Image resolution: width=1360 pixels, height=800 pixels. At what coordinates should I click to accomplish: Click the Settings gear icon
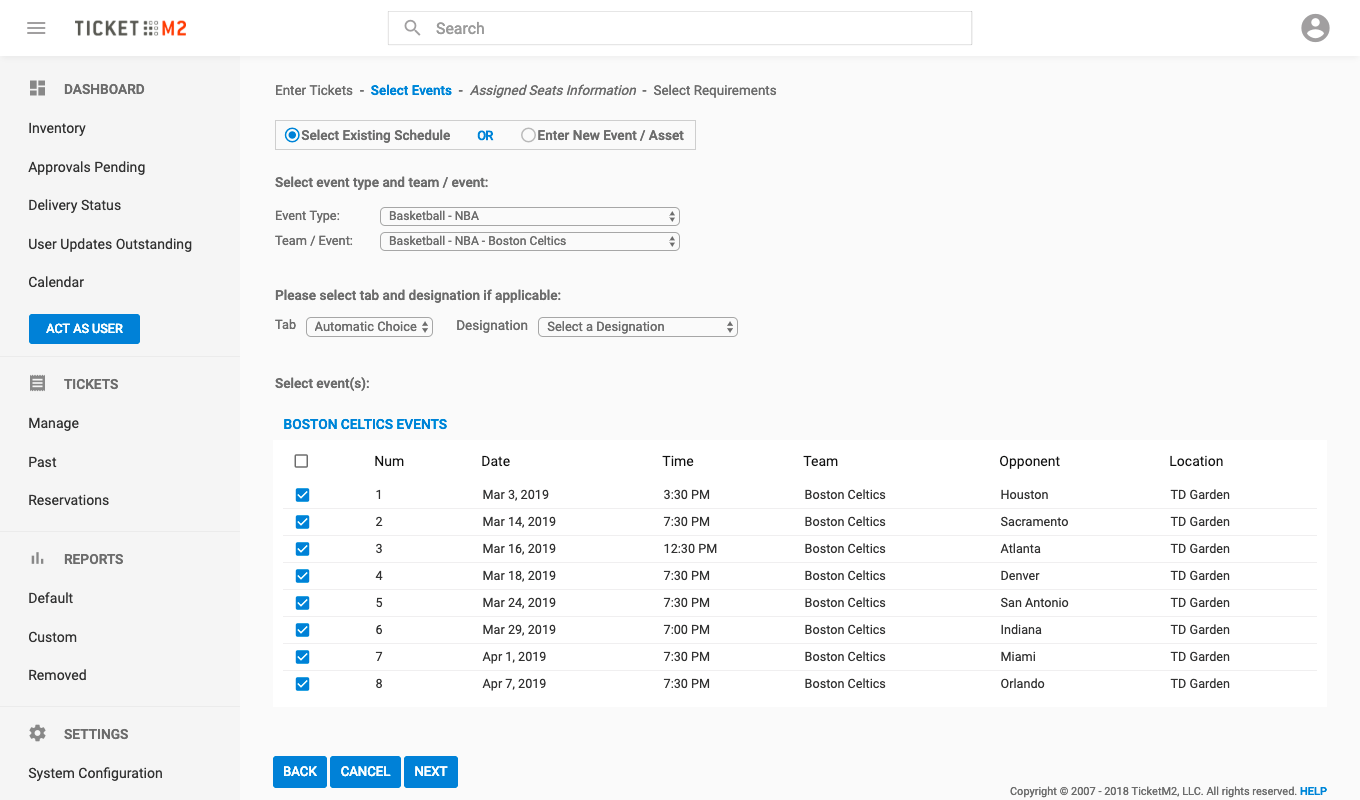coord(38,734)
